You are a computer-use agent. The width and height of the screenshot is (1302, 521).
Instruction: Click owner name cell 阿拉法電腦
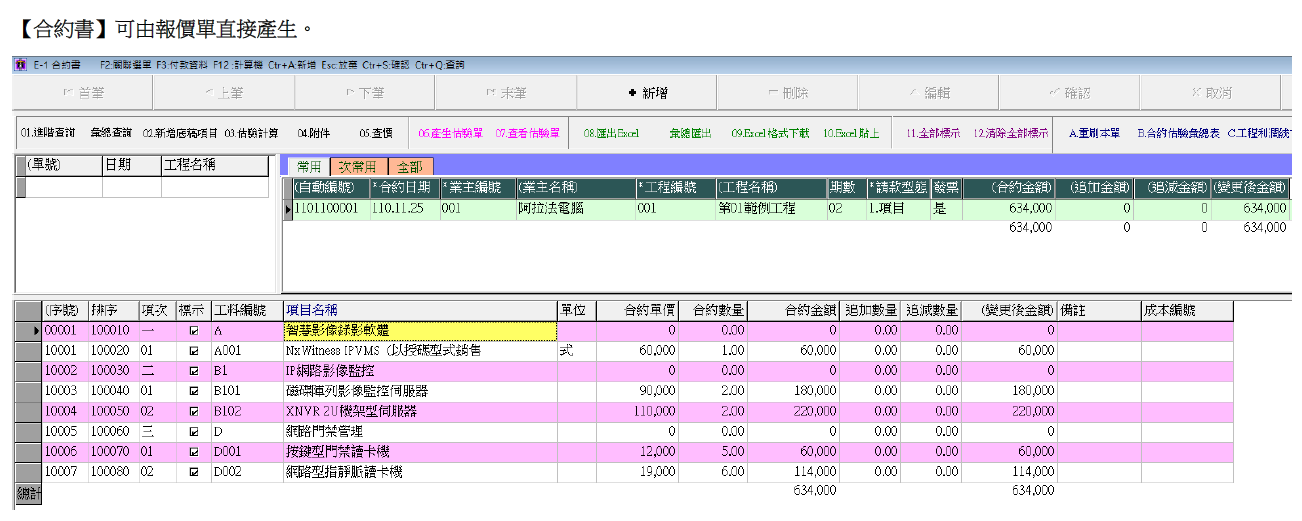coord(576,208)
